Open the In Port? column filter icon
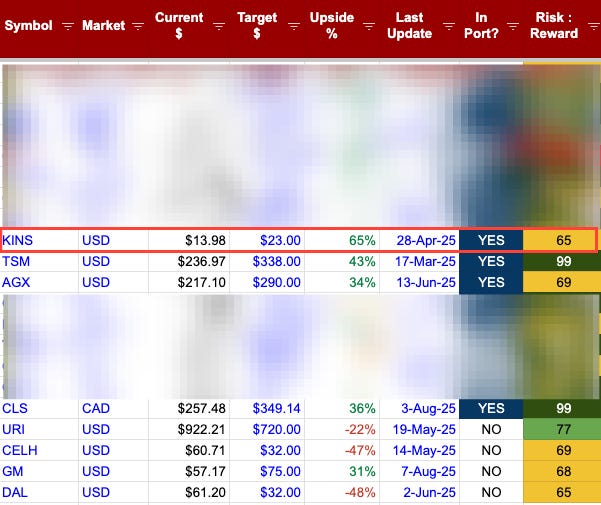 pos(513,26)
